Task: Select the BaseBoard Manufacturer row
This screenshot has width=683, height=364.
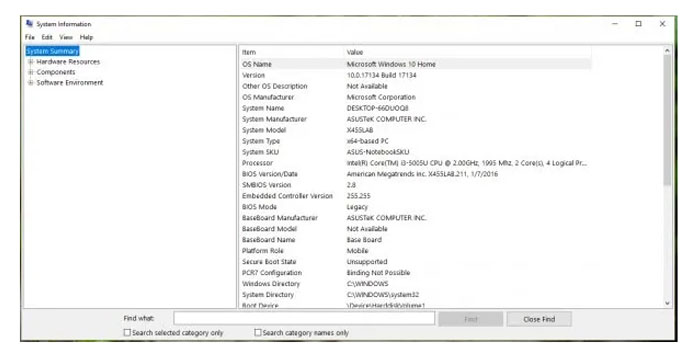Action: pyautogui.click(x=416, y=218)
